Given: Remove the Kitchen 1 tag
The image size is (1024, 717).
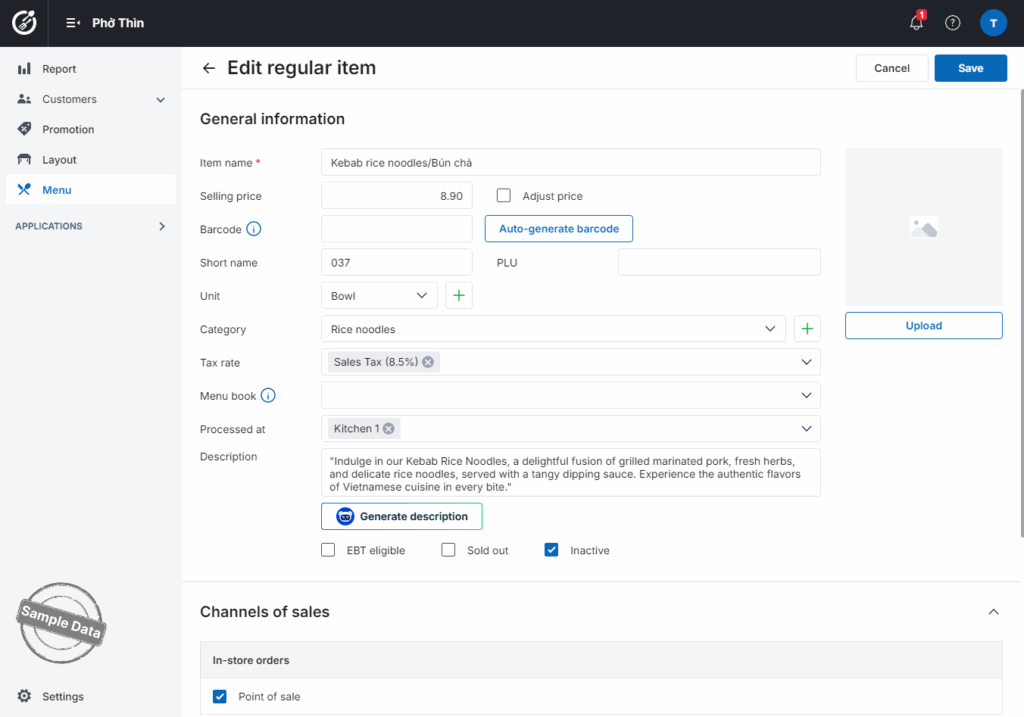Looking at the screenshot, I should point(389,429).
